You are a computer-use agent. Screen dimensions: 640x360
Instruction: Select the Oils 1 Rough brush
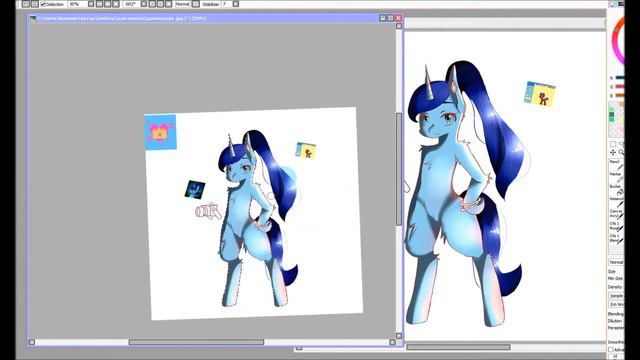pyautogui.click(x=616, y=226)
